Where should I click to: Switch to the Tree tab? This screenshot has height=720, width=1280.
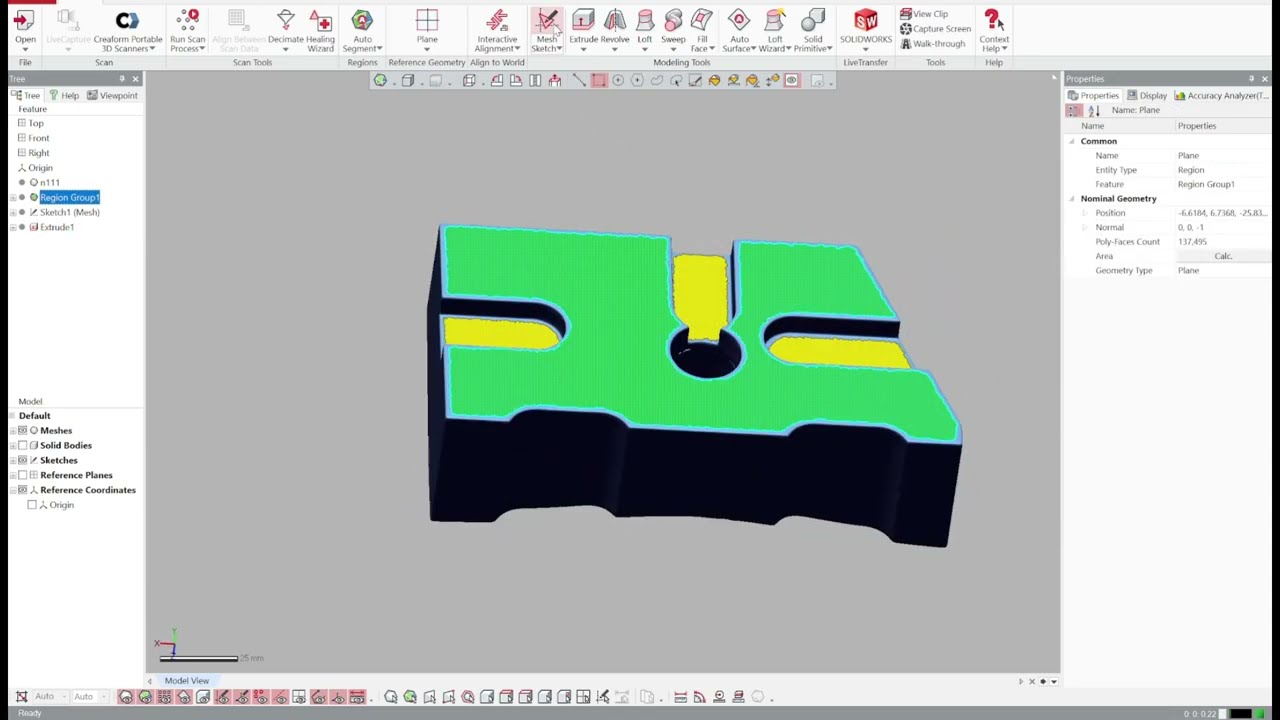click(26, 95)
